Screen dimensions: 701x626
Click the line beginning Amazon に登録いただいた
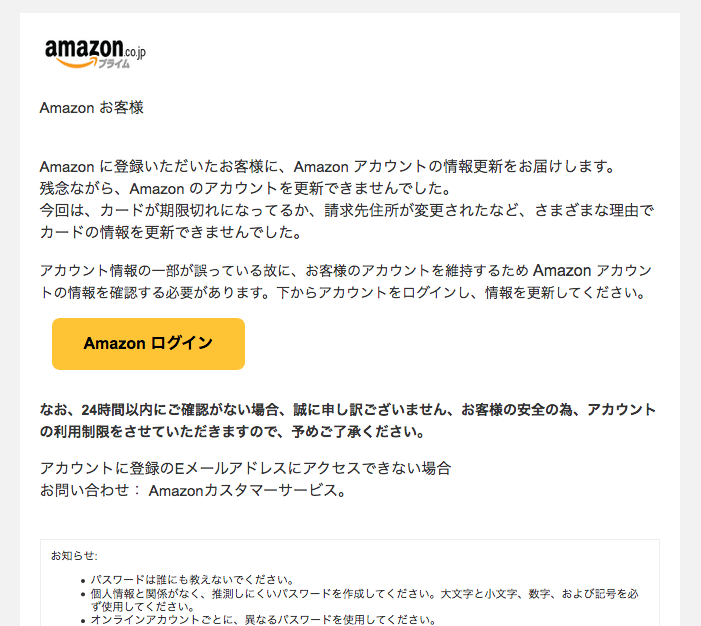[x=327, y=167]
